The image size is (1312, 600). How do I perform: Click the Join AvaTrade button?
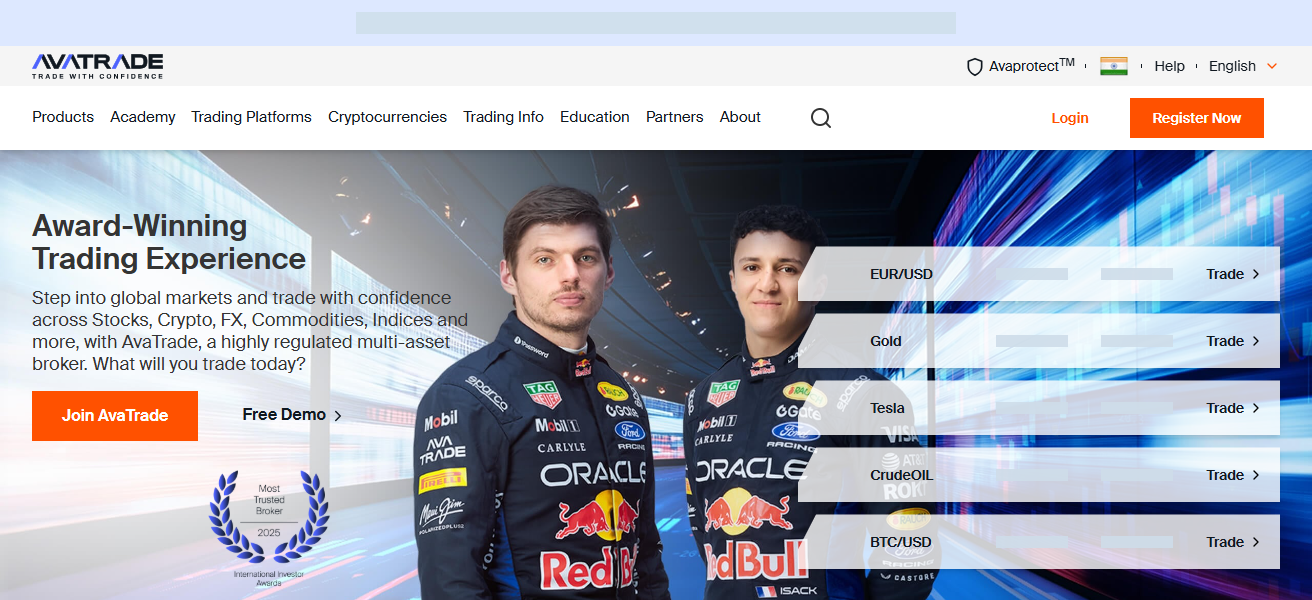pyautogui.click(x=115, y=416)
